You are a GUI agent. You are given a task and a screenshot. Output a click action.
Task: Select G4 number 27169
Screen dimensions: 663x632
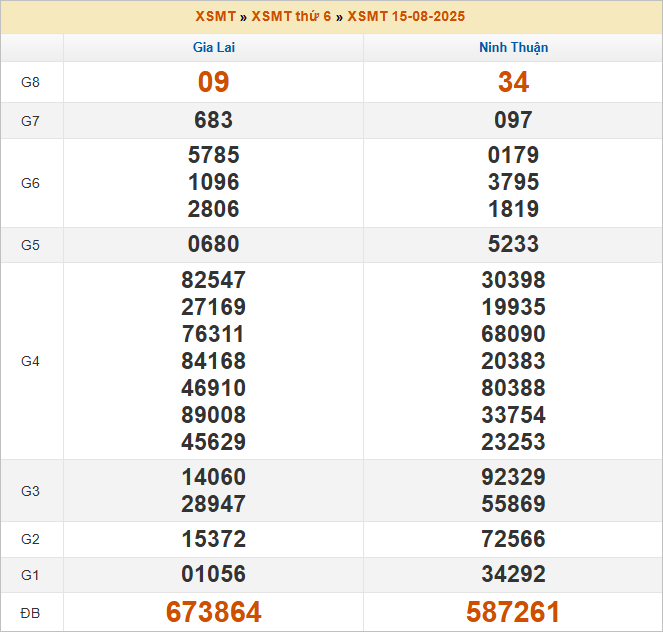click(214, 307)
